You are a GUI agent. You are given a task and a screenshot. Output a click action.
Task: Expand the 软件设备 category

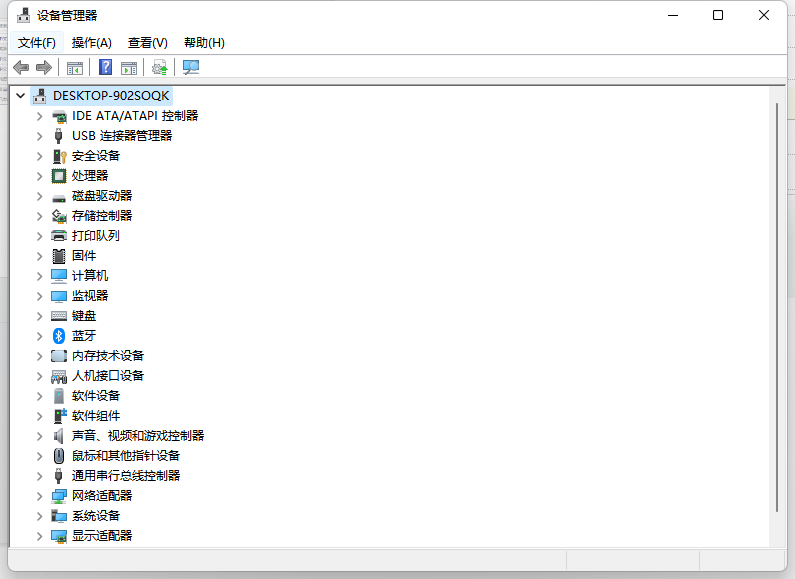[40, 396]
